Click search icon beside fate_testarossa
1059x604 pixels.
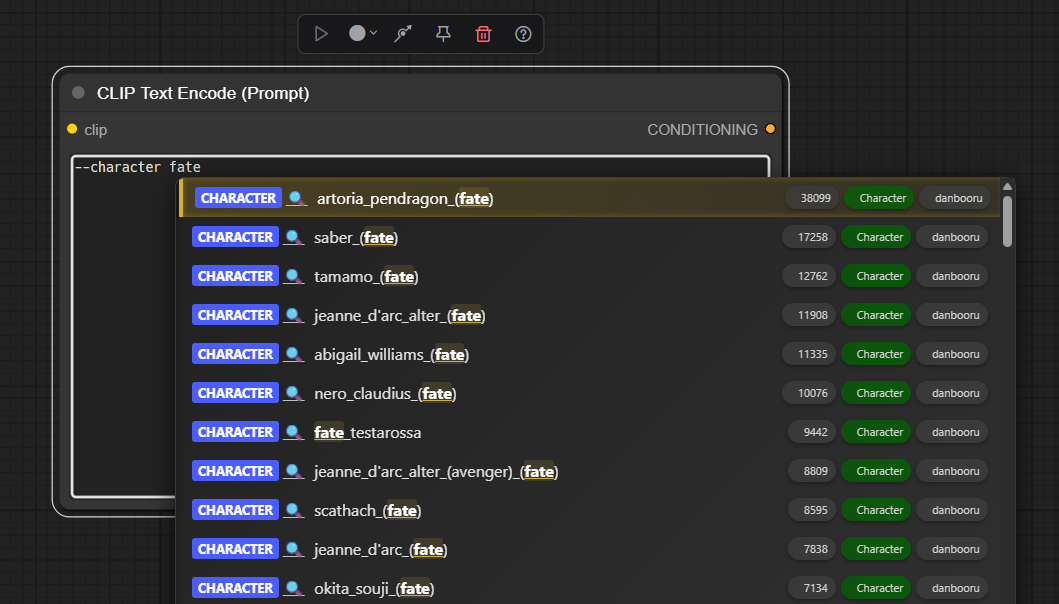coord(294,432)
